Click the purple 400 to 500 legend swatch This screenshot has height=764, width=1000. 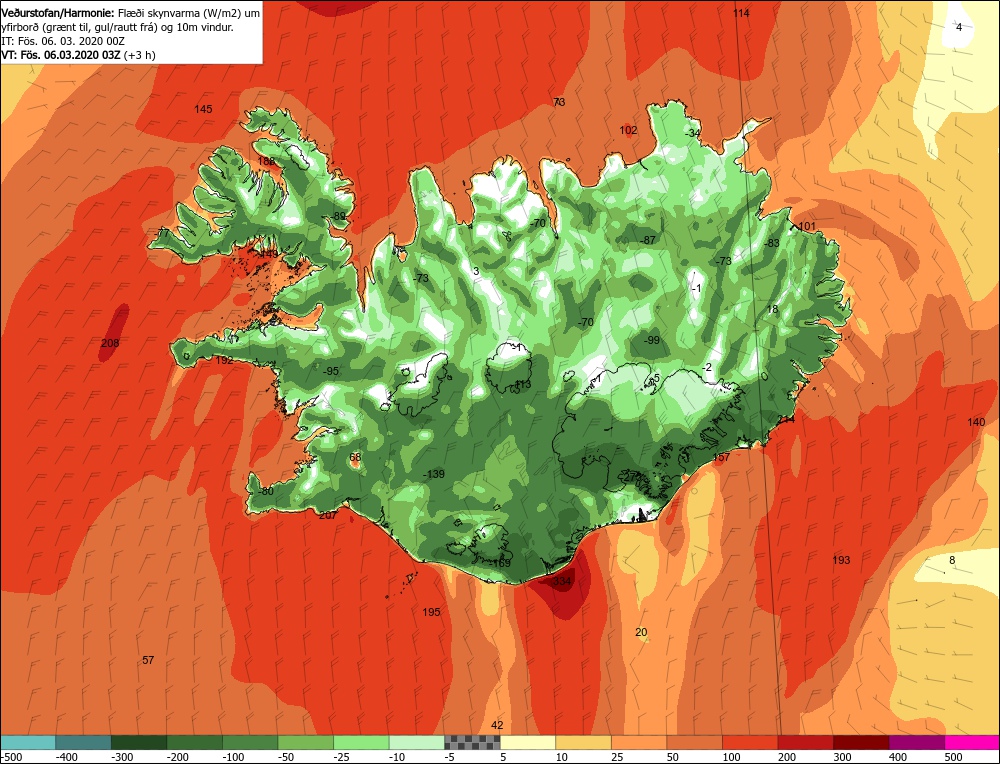pos(916,742)
